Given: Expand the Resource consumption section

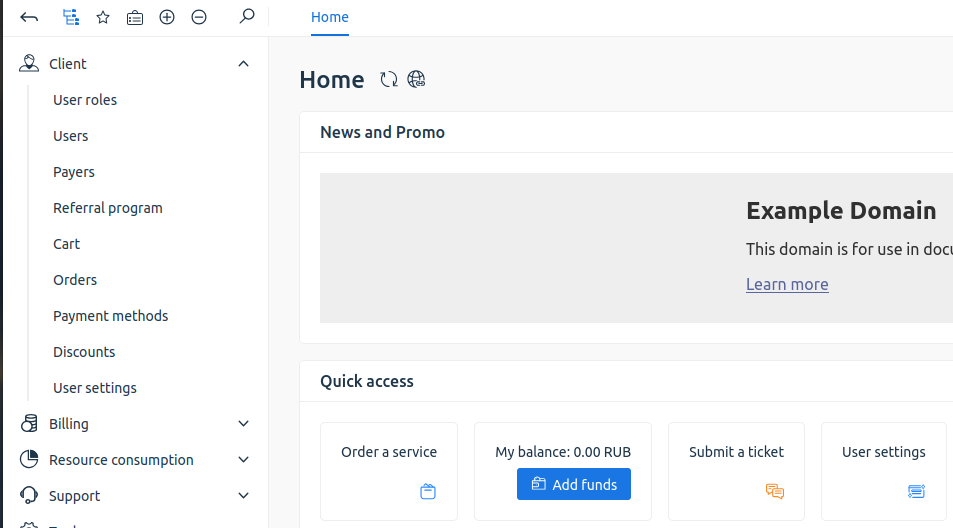Looking at the screenshot, I should pos(243,460).
